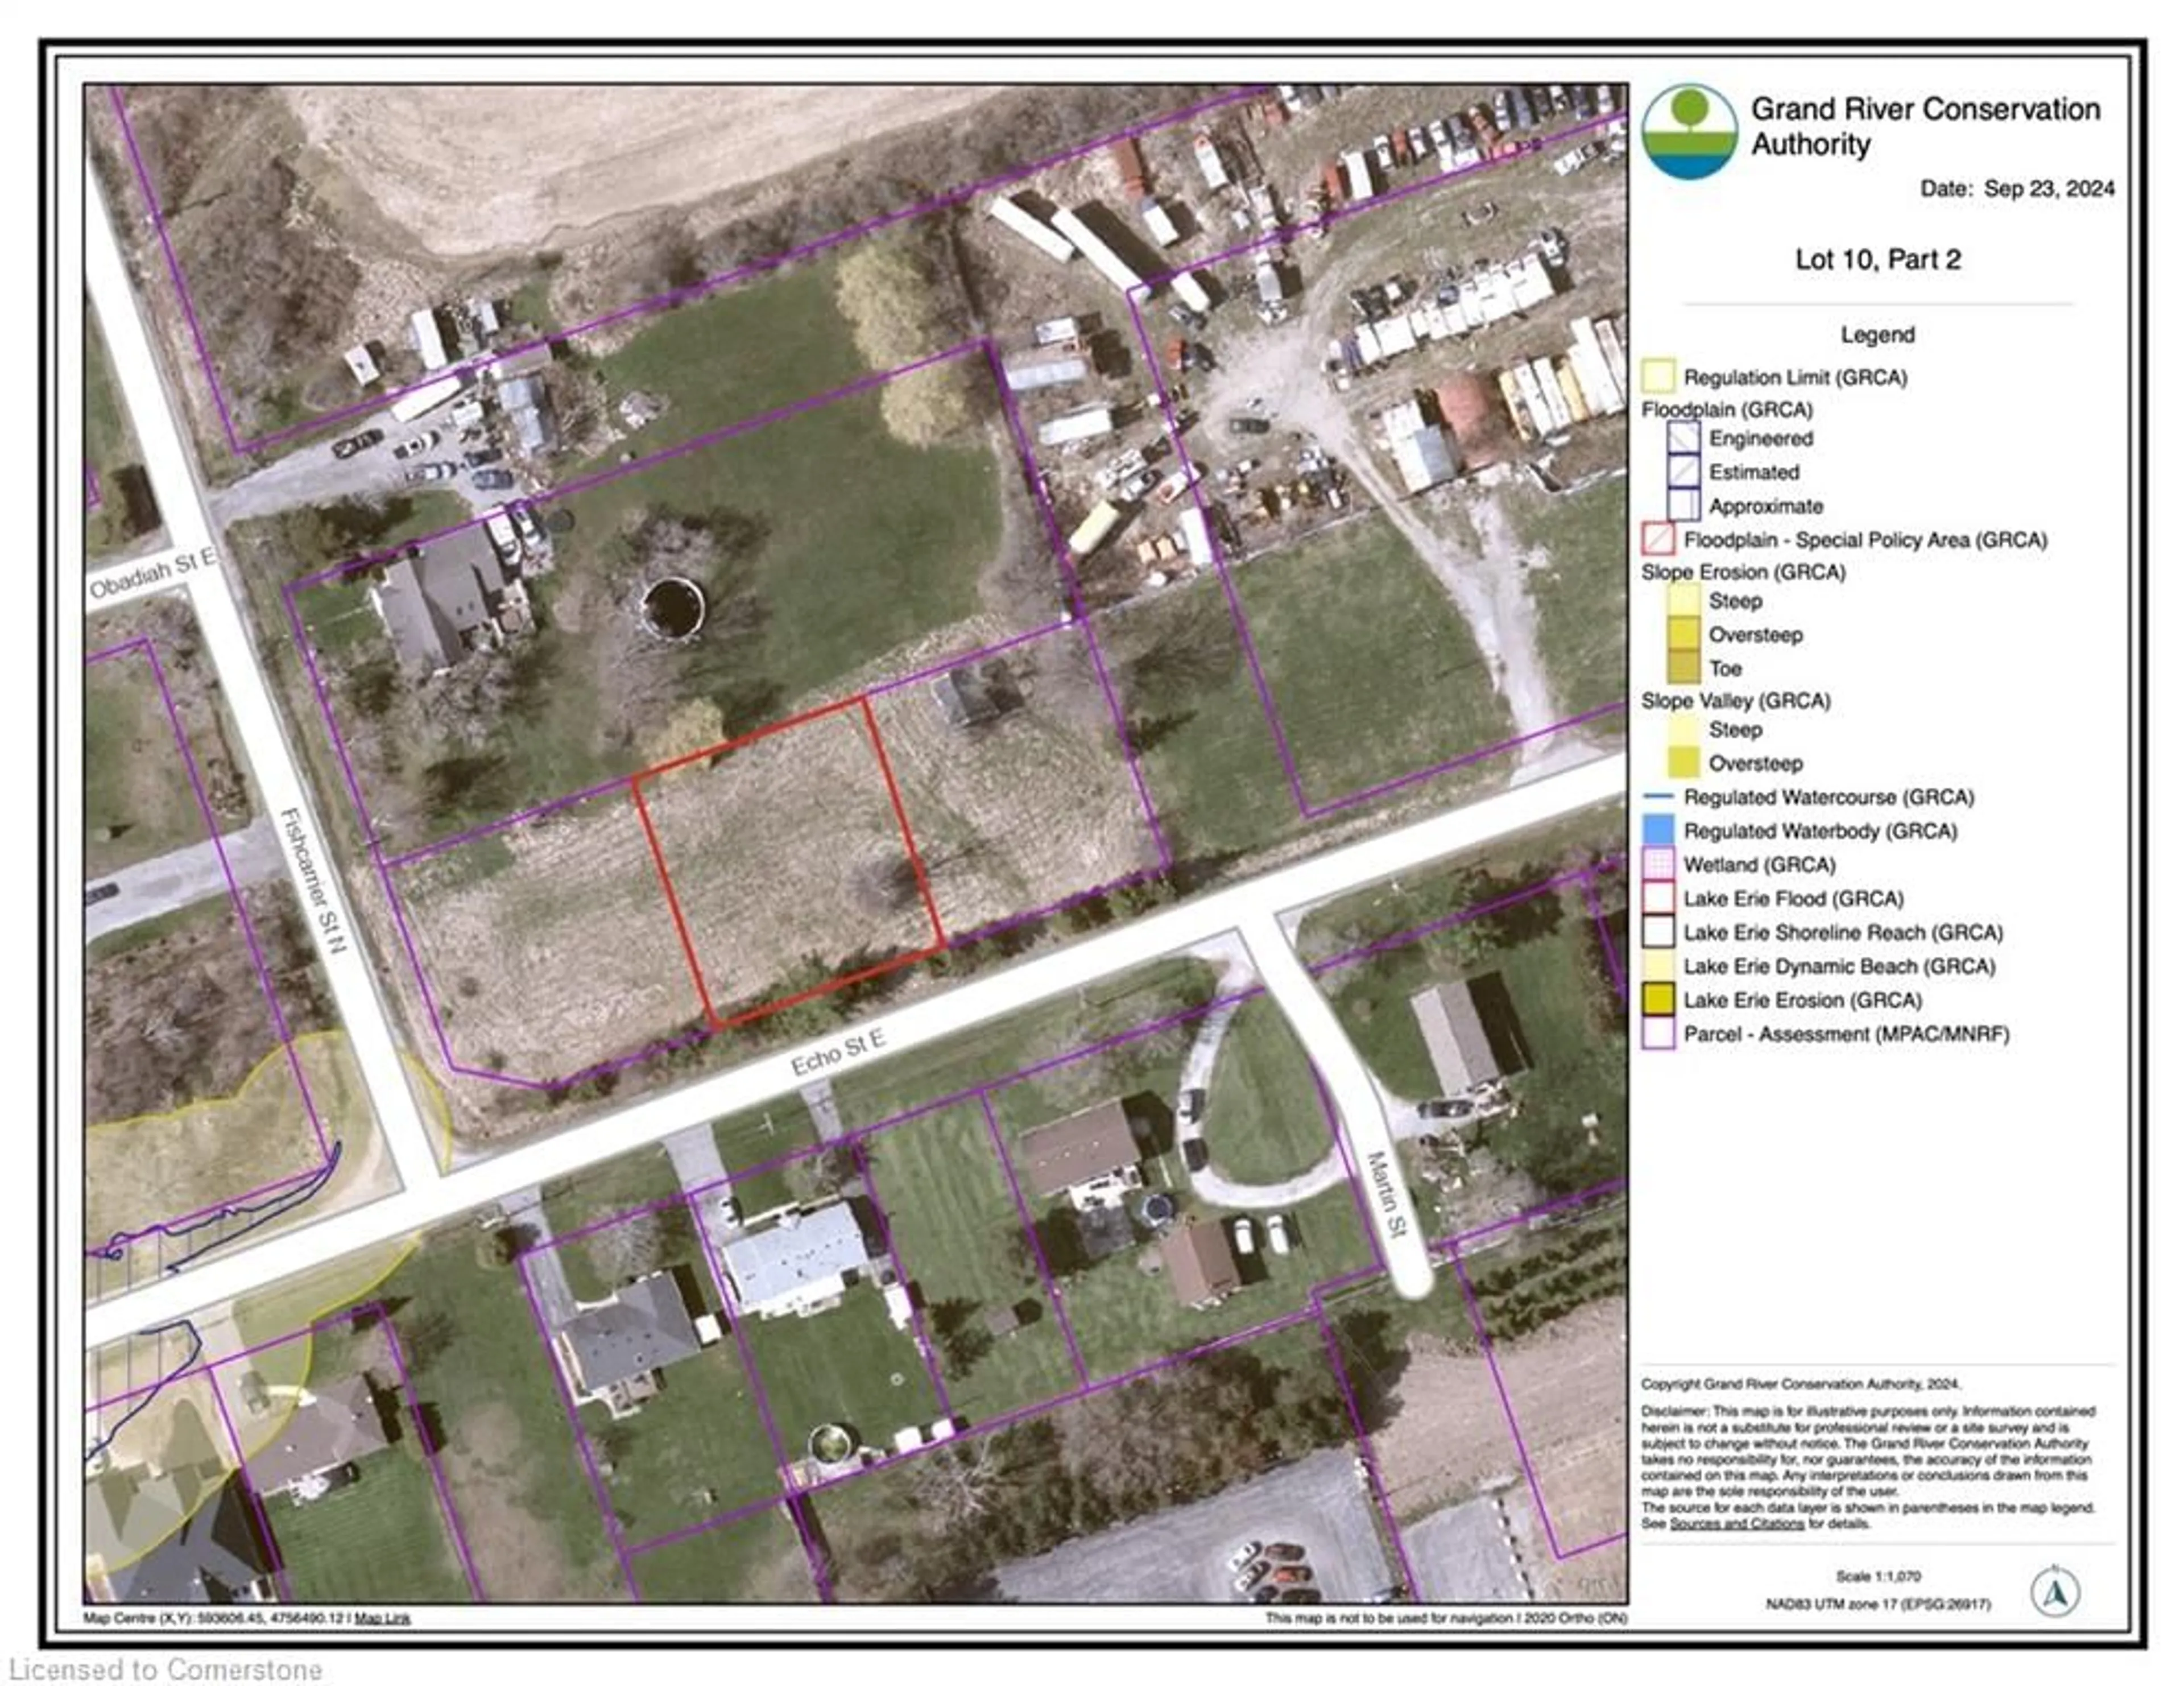Image resolution: width=2184 pixels, height=1686 pixels.
Task: Click the Lake Erie Flood legend box
Action: 1658,898
